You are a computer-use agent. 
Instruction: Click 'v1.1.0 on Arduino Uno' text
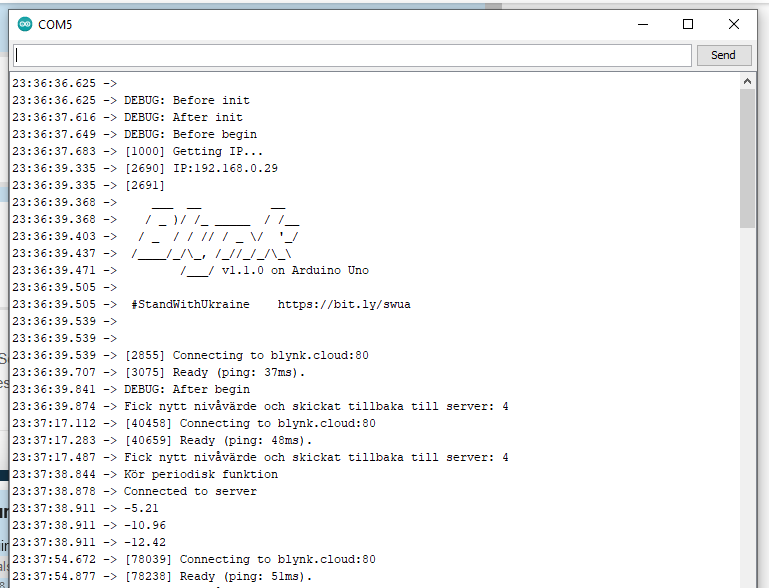click(x=295, y=270)
